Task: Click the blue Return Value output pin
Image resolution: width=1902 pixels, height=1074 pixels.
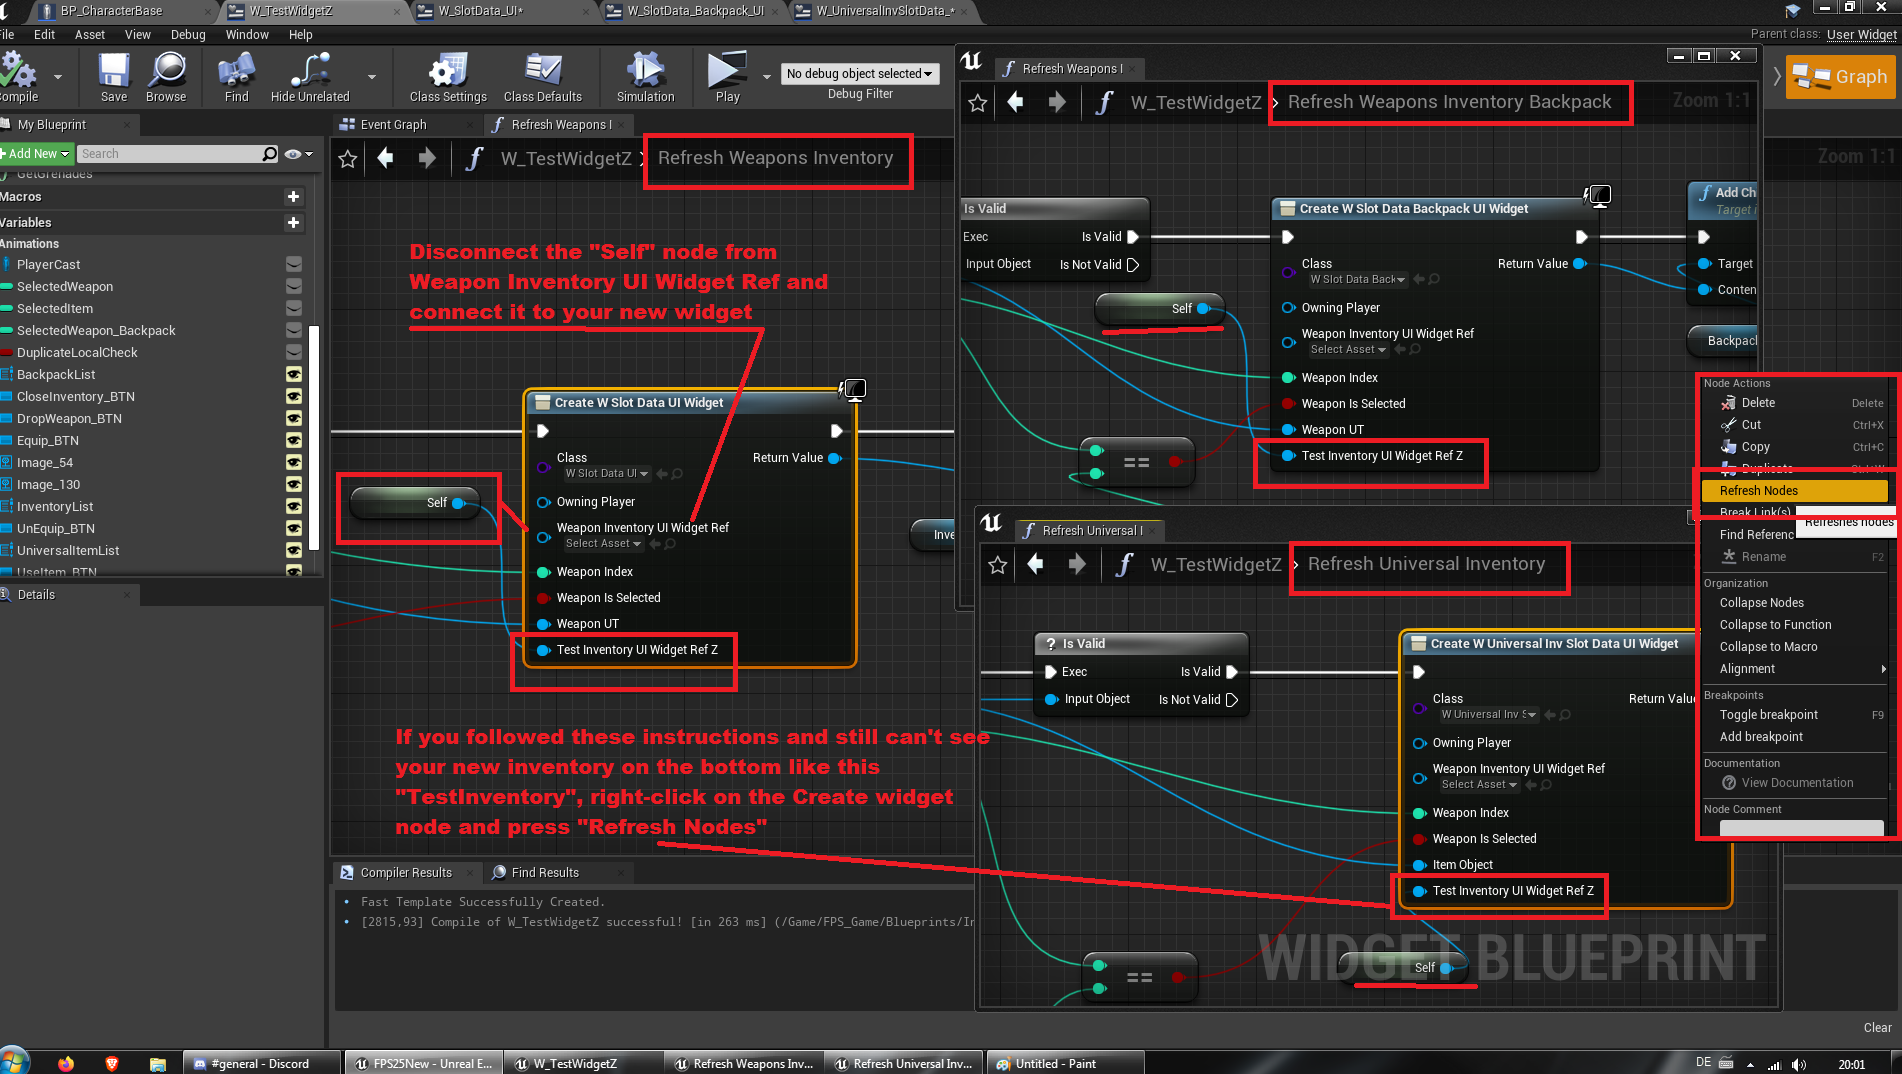Action: point(835,458)
